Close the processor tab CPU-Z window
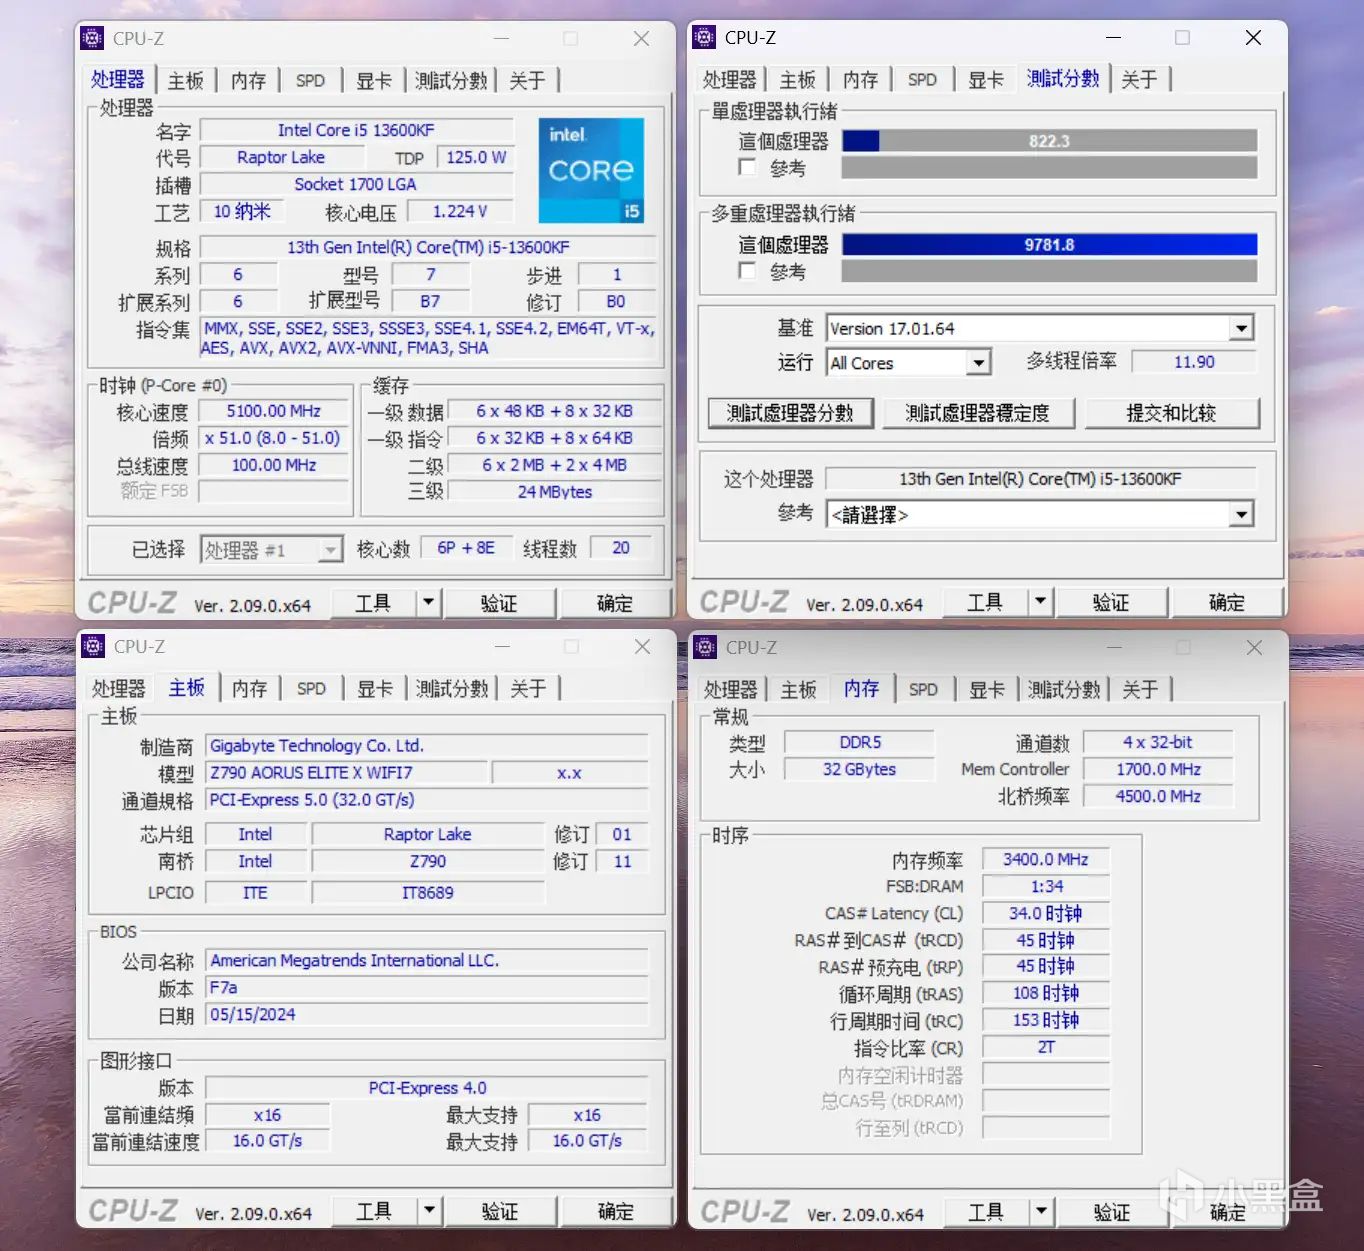This screenshot has width=1364, height=1251. [641, 38]
